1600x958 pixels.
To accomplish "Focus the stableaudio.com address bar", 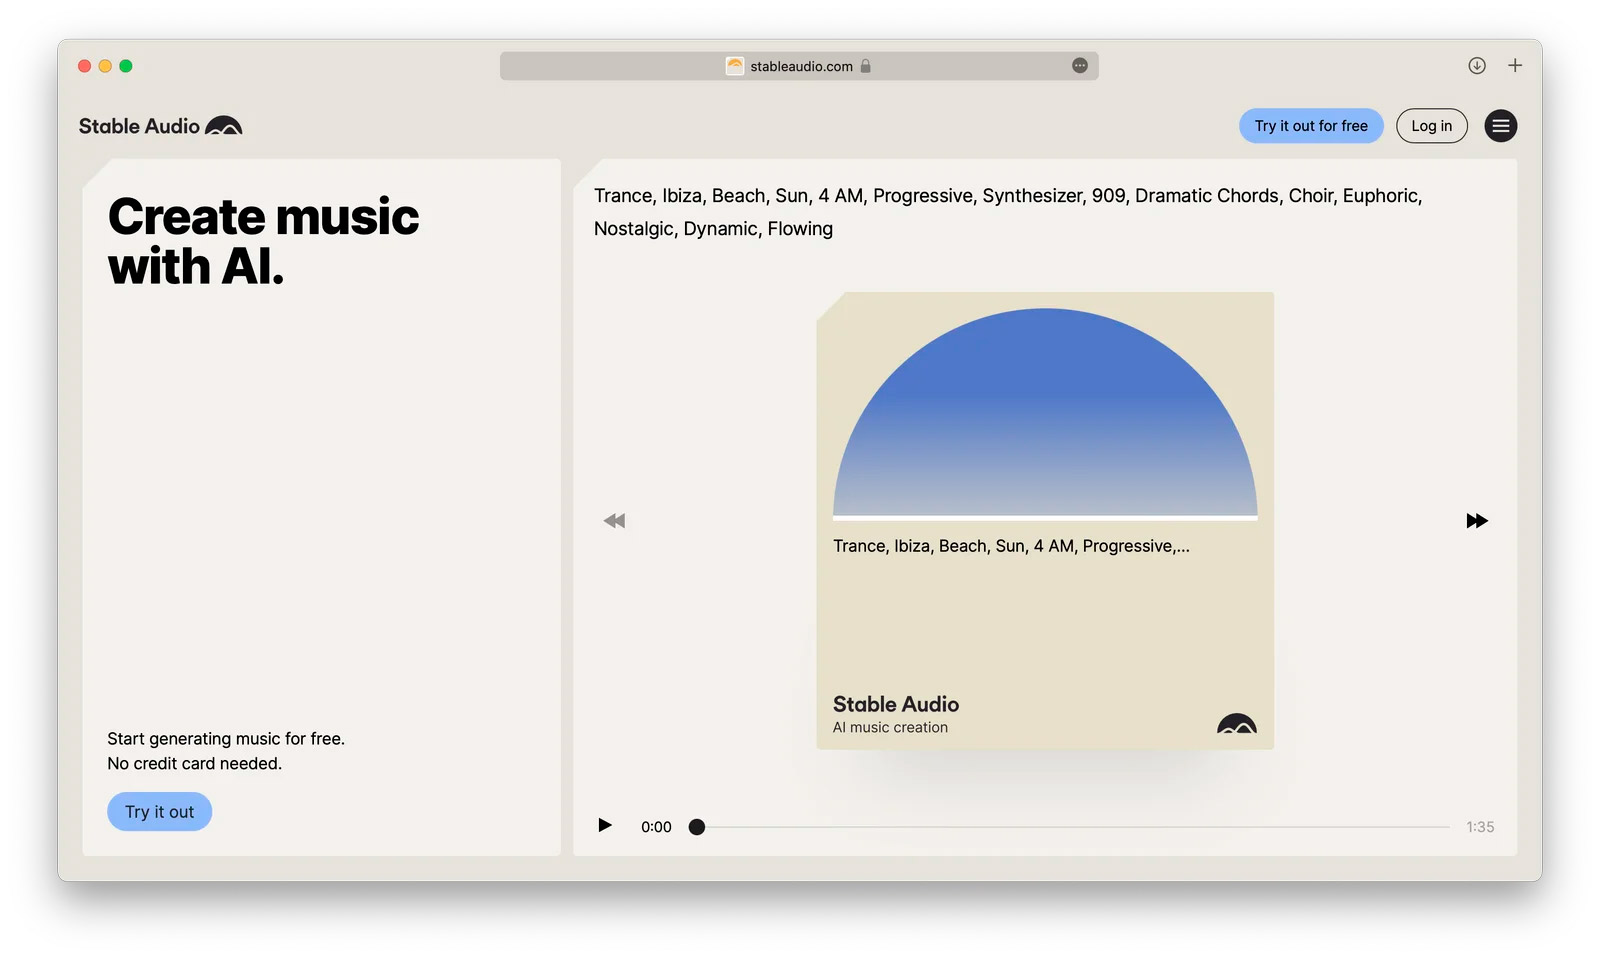I will [x=800, y=66].
